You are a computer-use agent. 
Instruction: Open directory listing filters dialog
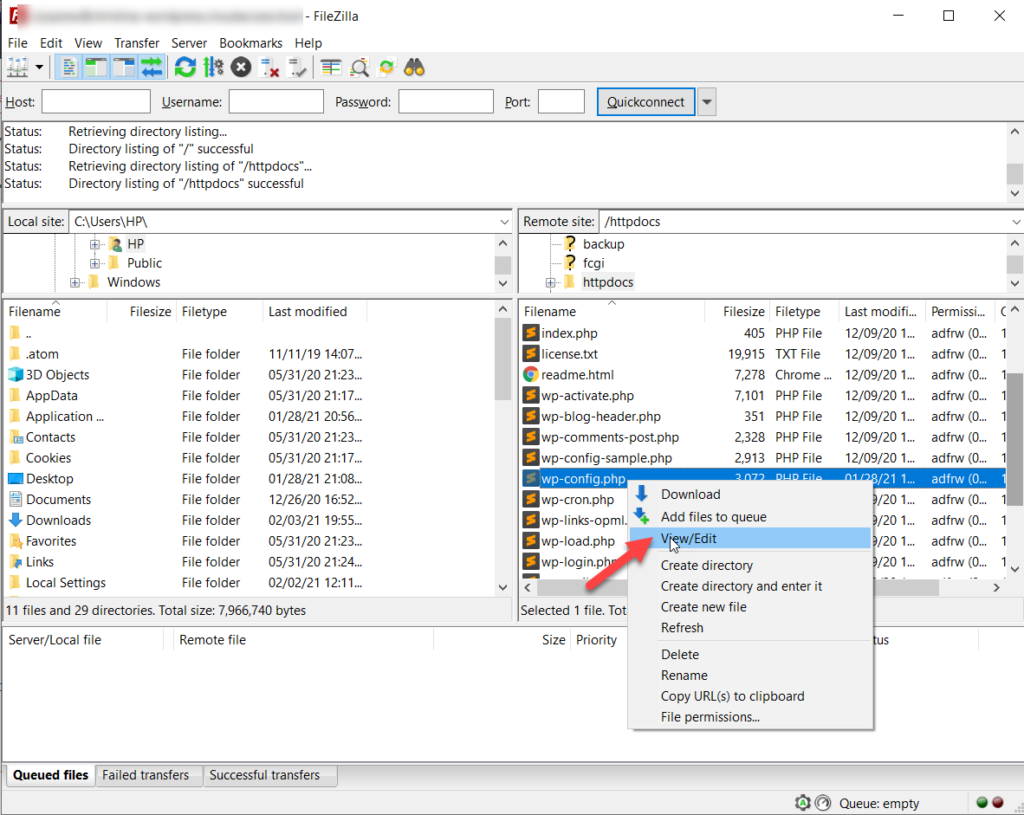point(331,67)
